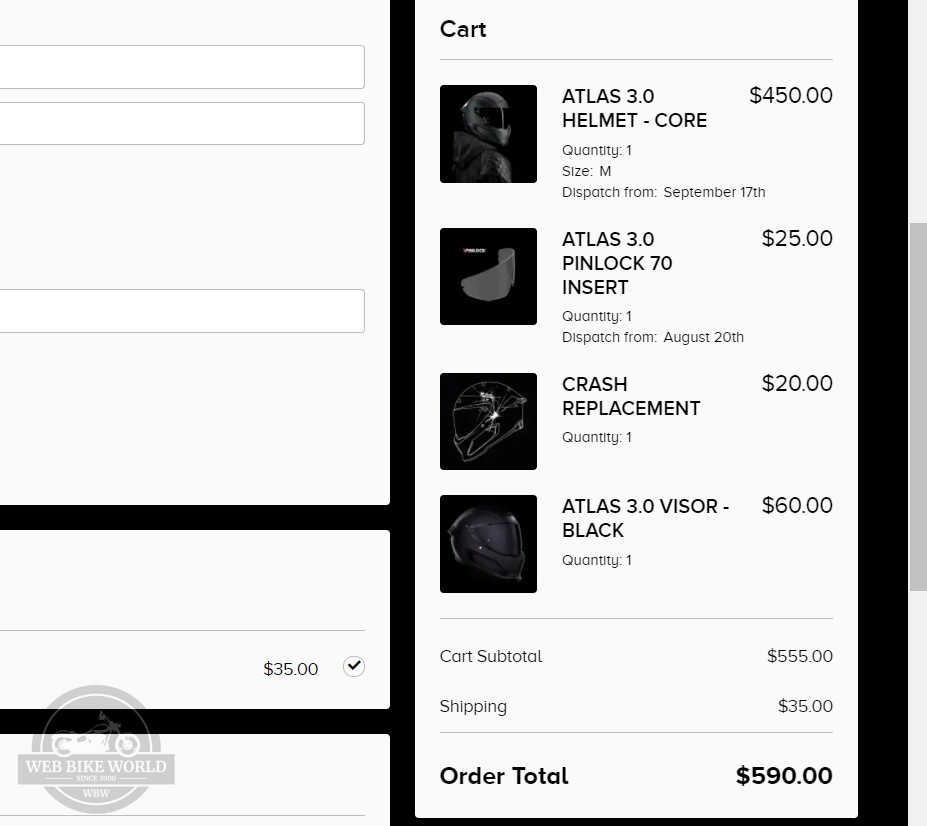Select the Crash Replacement helmet image
This screenshot has width=927, height=826.
point(488,421)
